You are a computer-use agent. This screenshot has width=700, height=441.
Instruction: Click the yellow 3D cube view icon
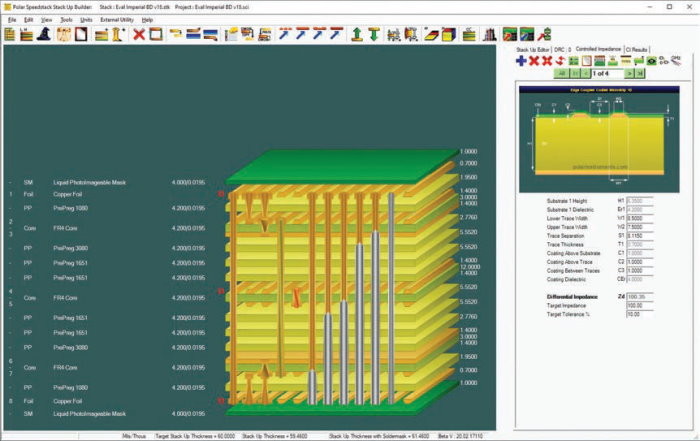[x=449, y=34]
